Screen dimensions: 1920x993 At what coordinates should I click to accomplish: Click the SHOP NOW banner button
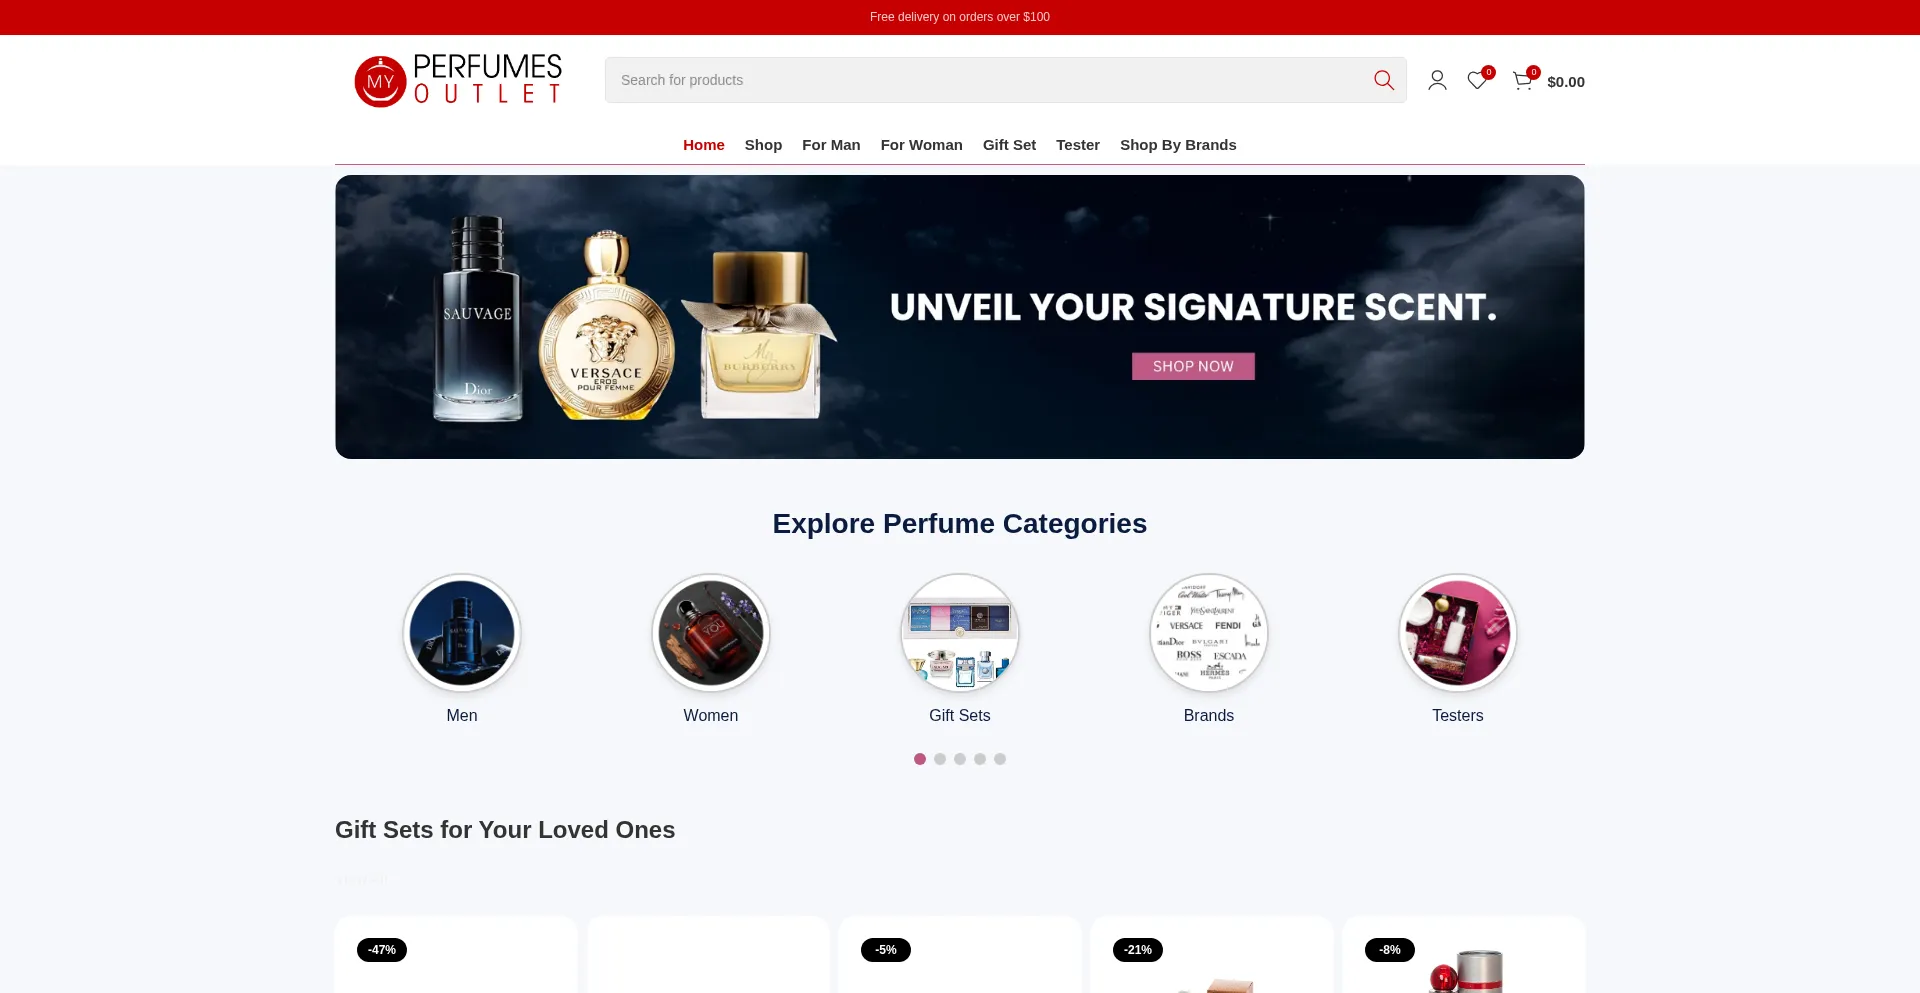tap(1193, 366)
